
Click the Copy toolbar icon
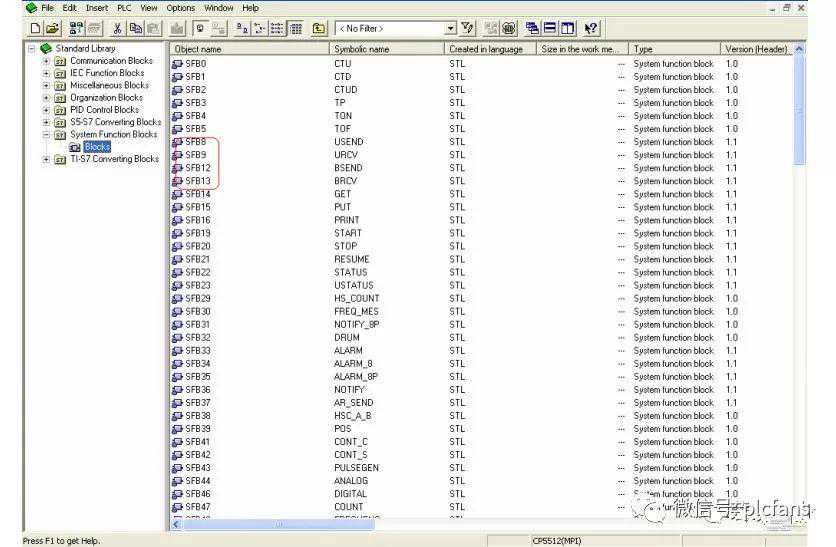(x=135, y=29)
